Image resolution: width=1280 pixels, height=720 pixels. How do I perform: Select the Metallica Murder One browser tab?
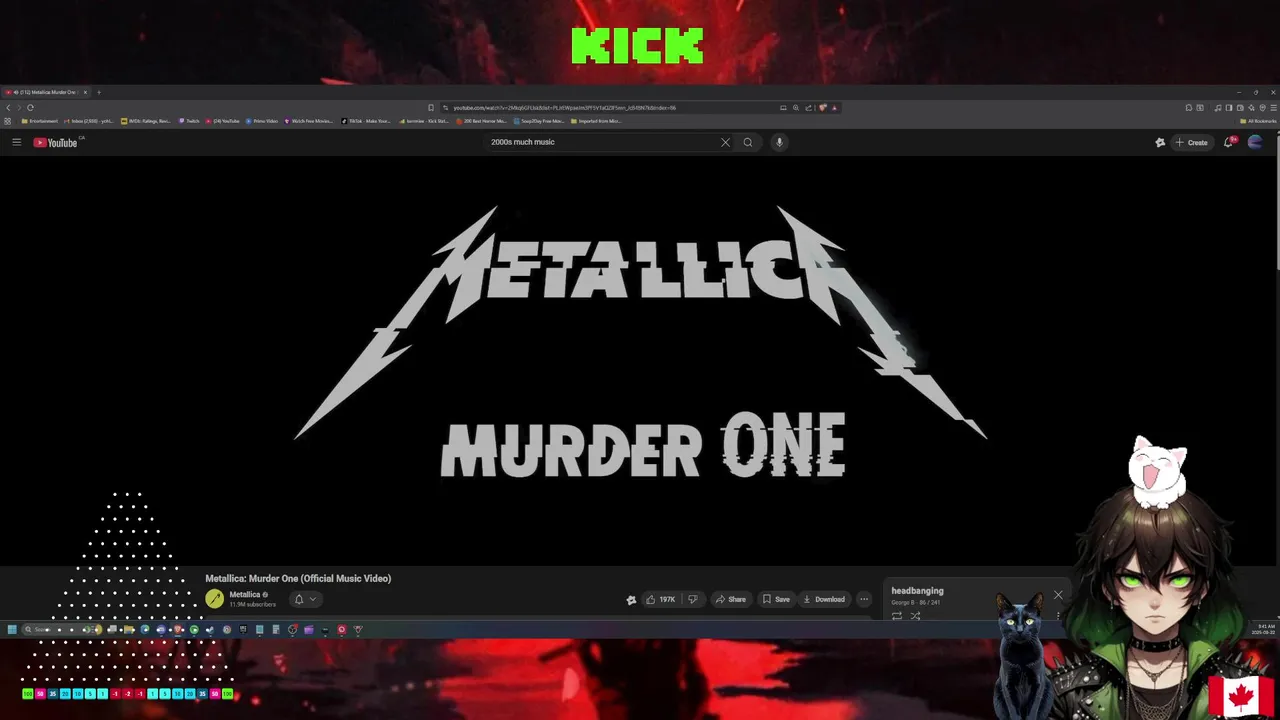click(x=47, y=92)
